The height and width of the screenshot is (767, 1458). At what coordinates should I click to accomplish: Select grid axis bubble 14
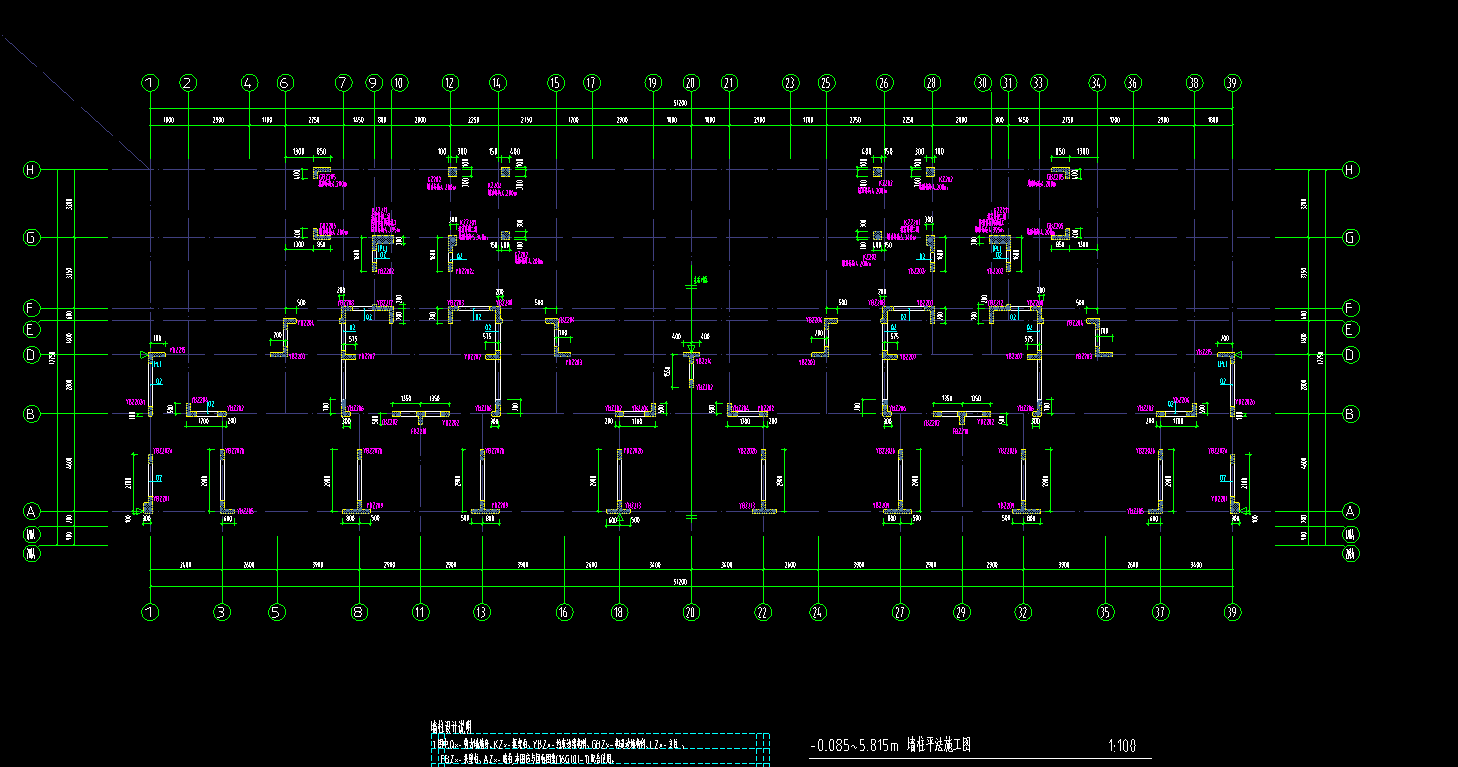[498, 83]
